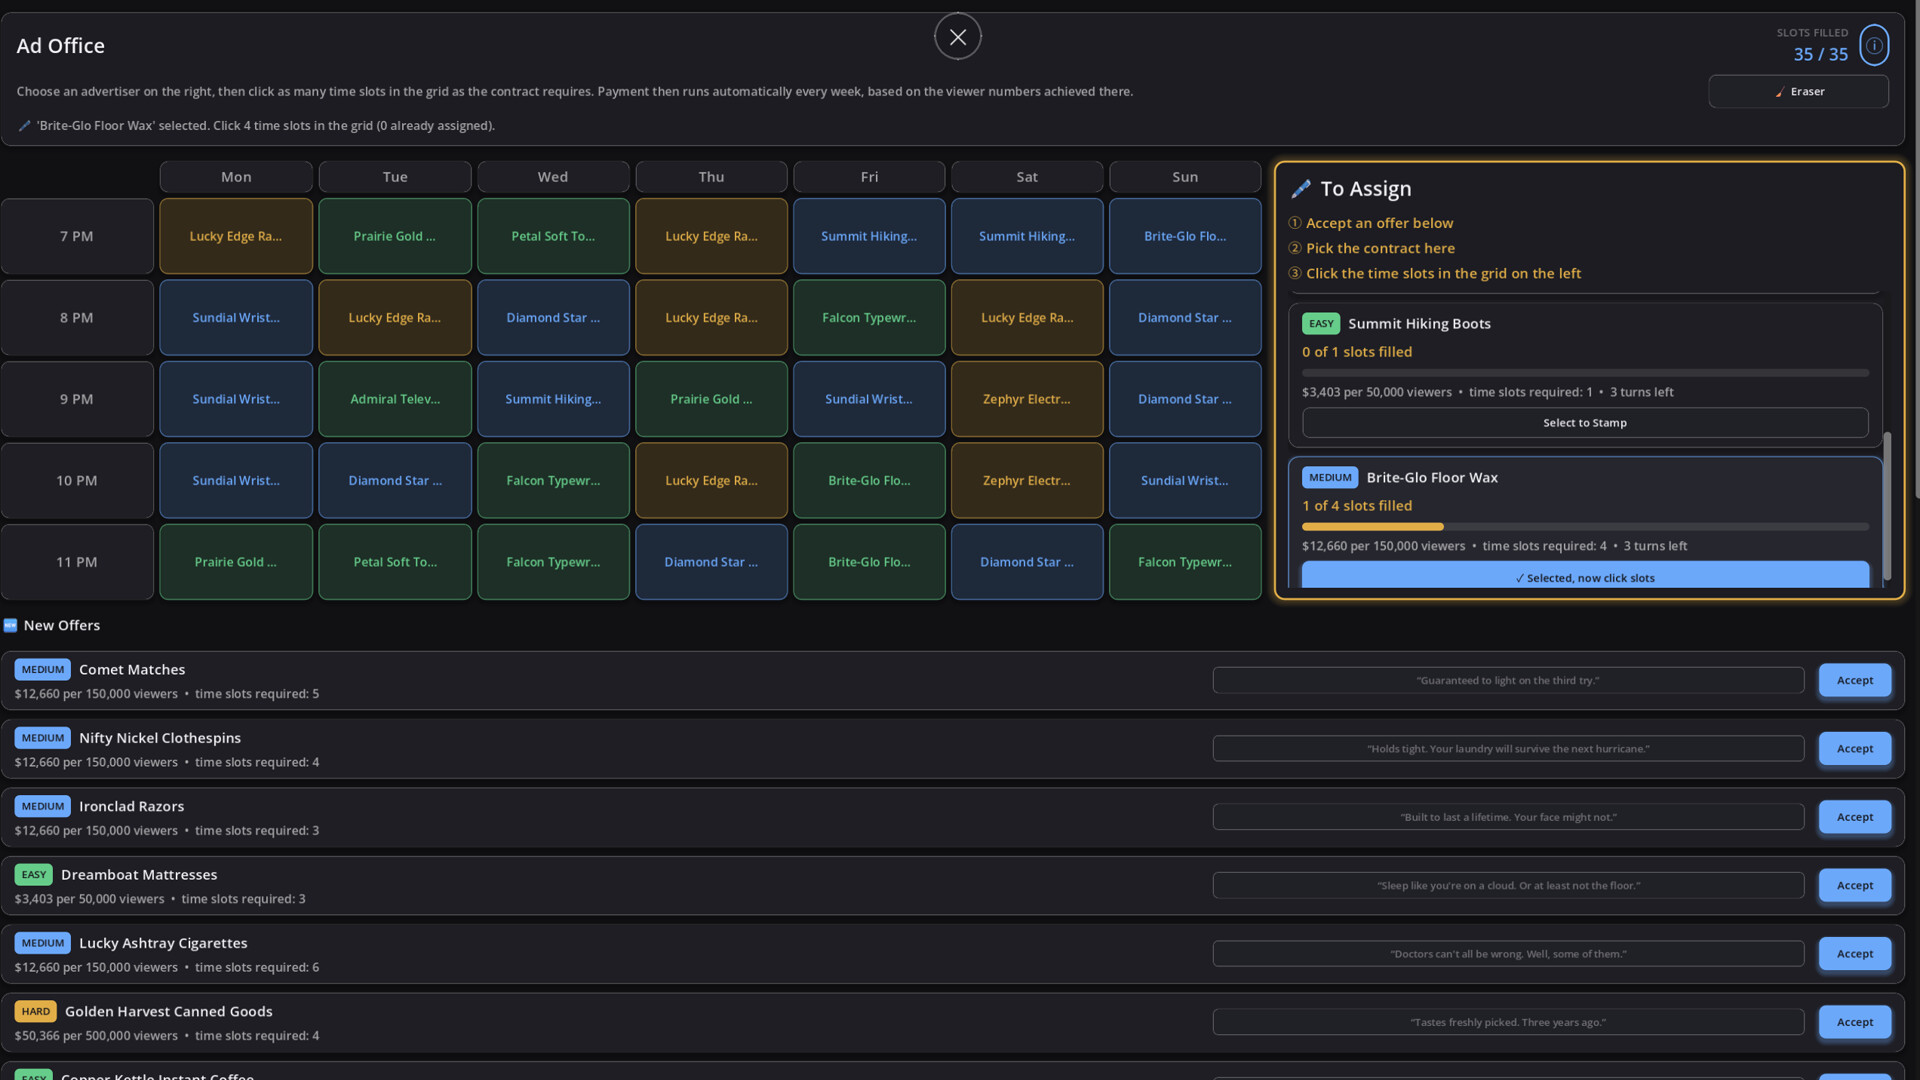This screenshot has width=1920, height=1080.
Task: Click the Sunday 7 PM Brite-Glo slot
Action: tap(1185, 236)
